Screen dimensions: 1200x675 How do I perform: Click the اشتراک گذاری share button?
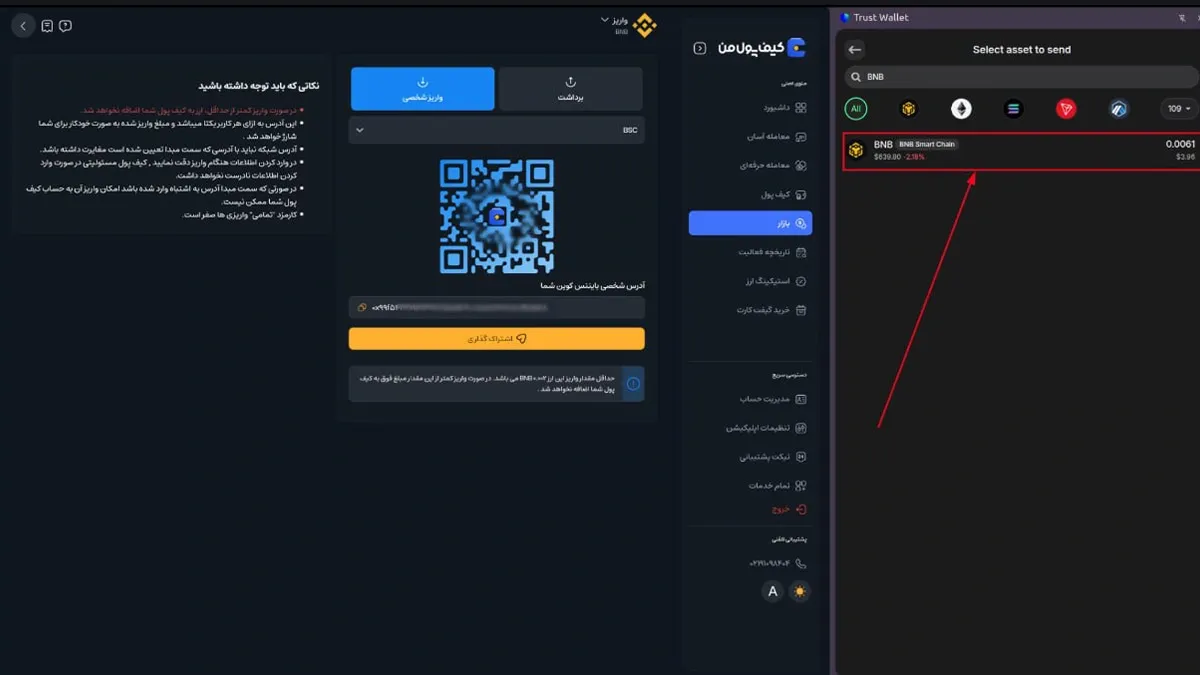[x=496, y=339]
